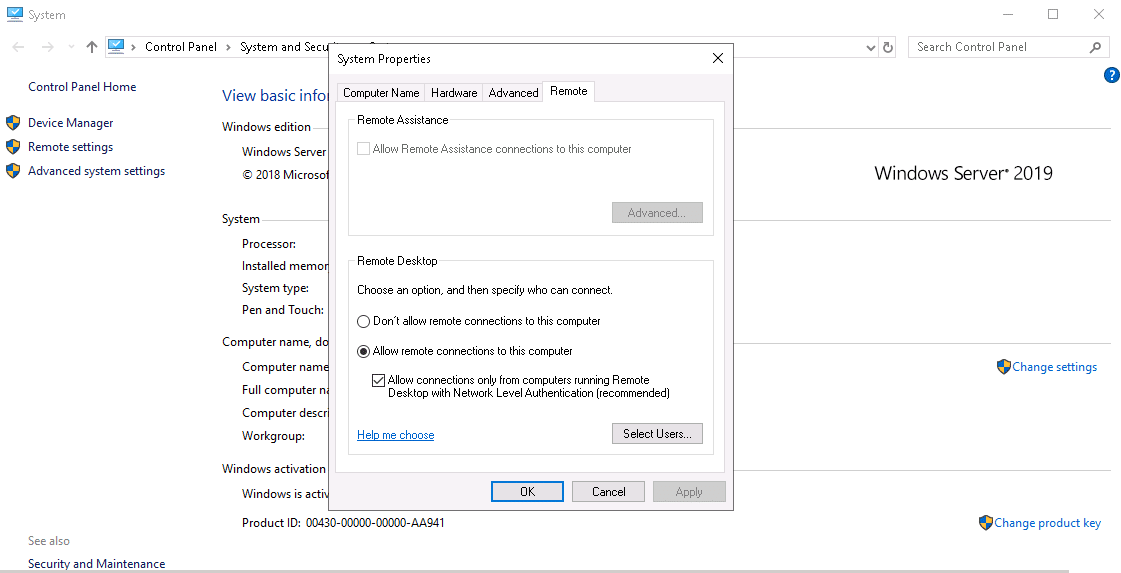The width and height of the screenshot is (1121, 573).
Task: Refresh the Control Panel address bar
Action: [888, 47]
